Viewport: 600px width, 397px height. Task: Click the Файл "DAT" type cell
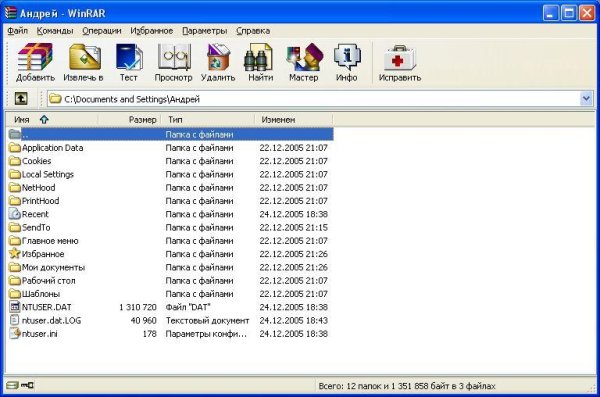coord(188,307)
